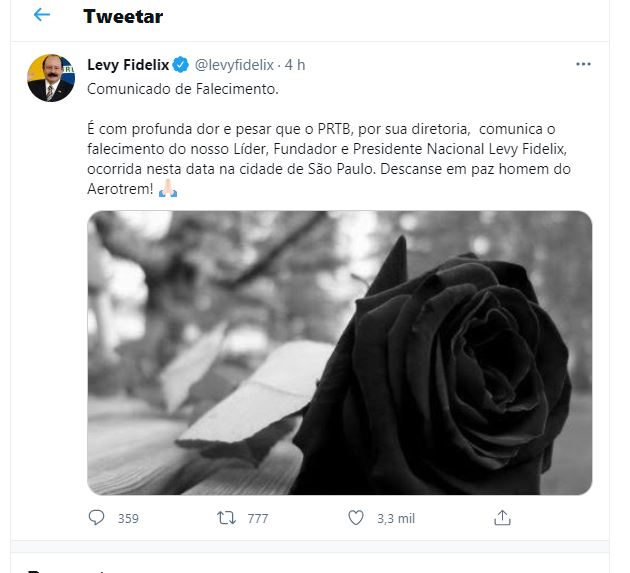Click the 777 retweets count

[x=258, y=518]
